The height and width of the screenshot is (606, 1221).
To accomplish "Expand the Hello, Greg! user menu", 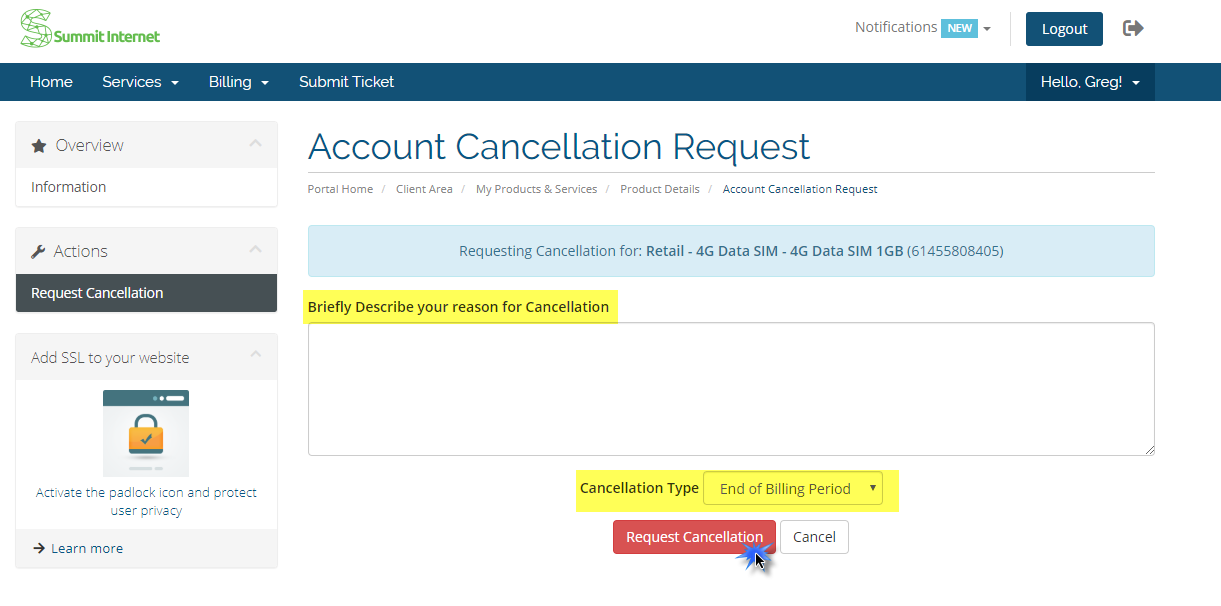I will (x=1090, y=82).
